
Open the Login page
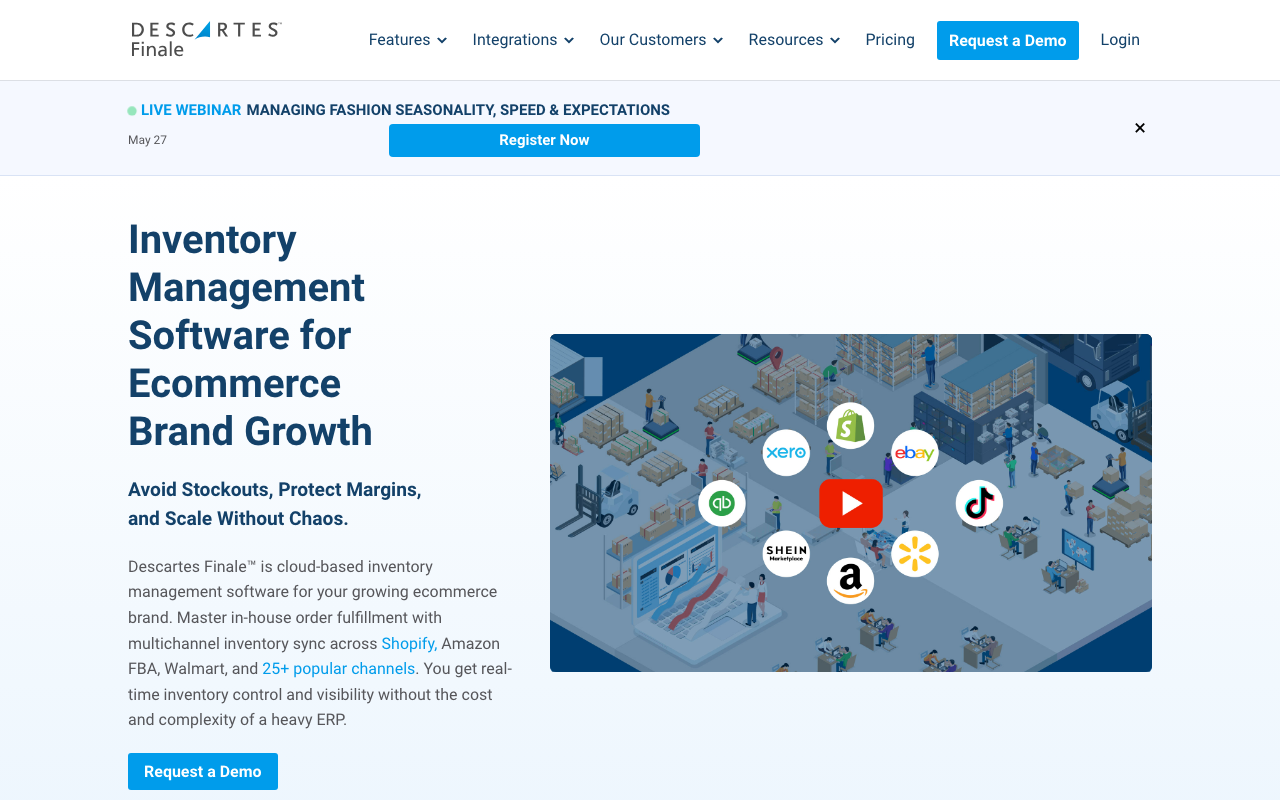(1120, 40)
